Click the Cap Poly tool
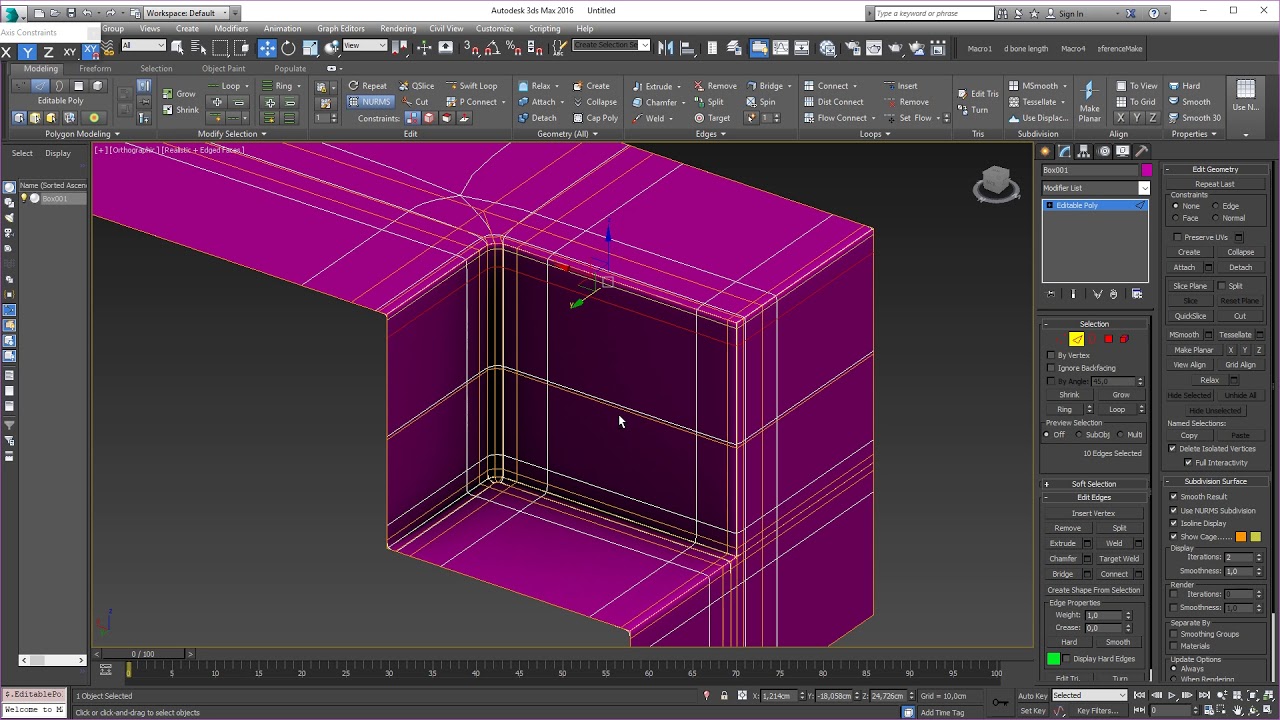Viewport: 1280px width, 720px height. (x=595, y=118)
